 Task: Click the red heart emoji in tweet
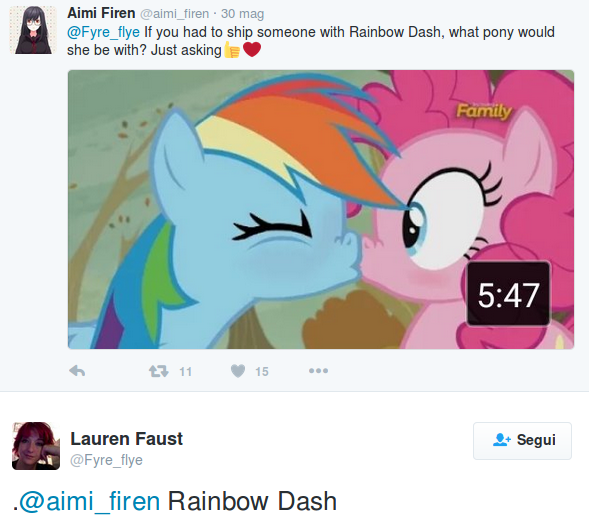252,50
